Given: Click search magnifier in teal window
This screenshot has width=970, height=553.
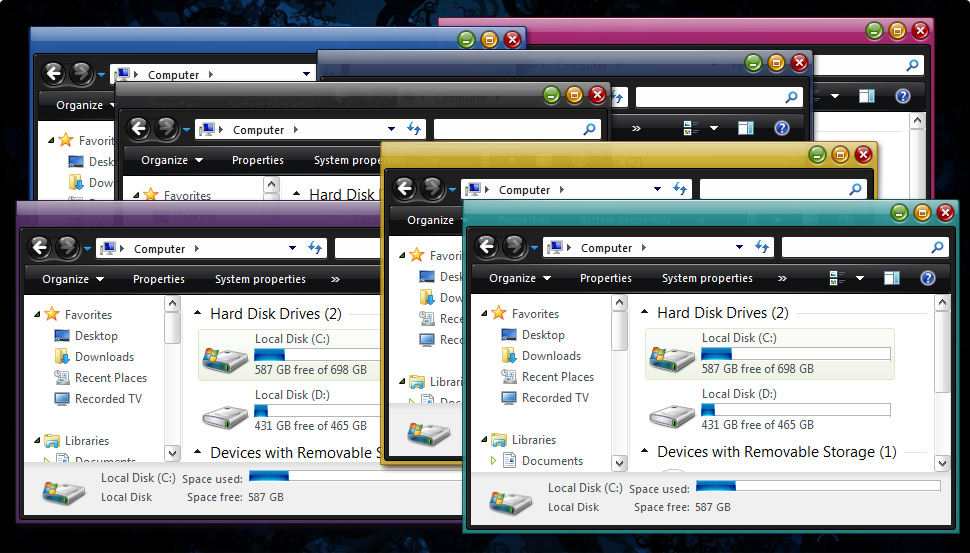Looking at the screenshot, I should tap(937, 247).
